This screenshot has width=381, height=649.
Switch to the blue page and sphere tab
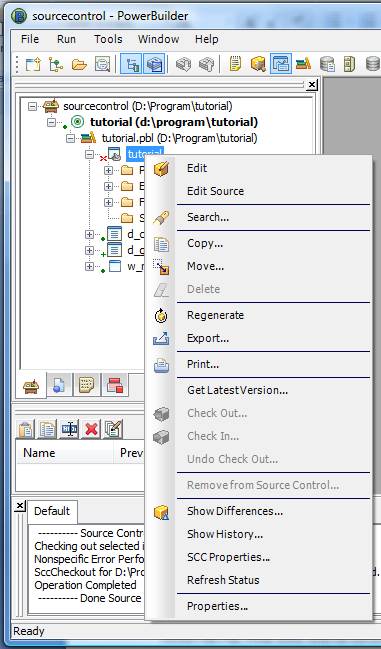coord(59,386)
